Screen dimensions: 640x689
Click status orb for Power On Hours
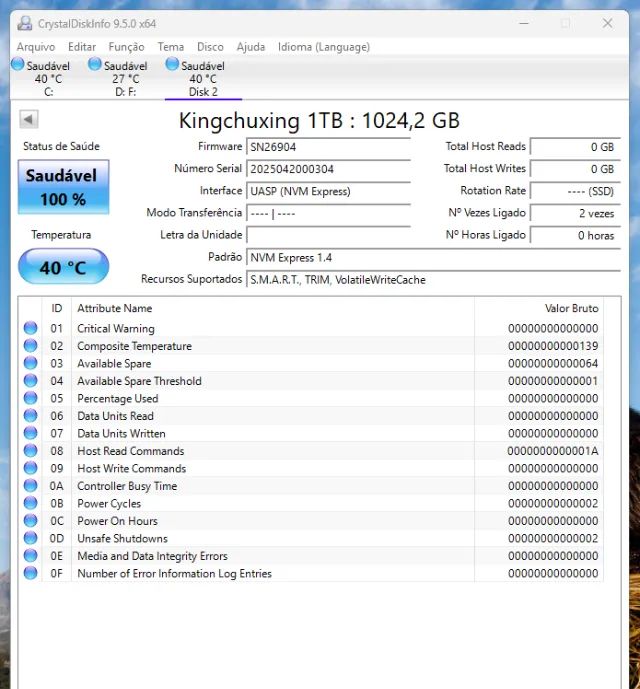pos(30,520)
